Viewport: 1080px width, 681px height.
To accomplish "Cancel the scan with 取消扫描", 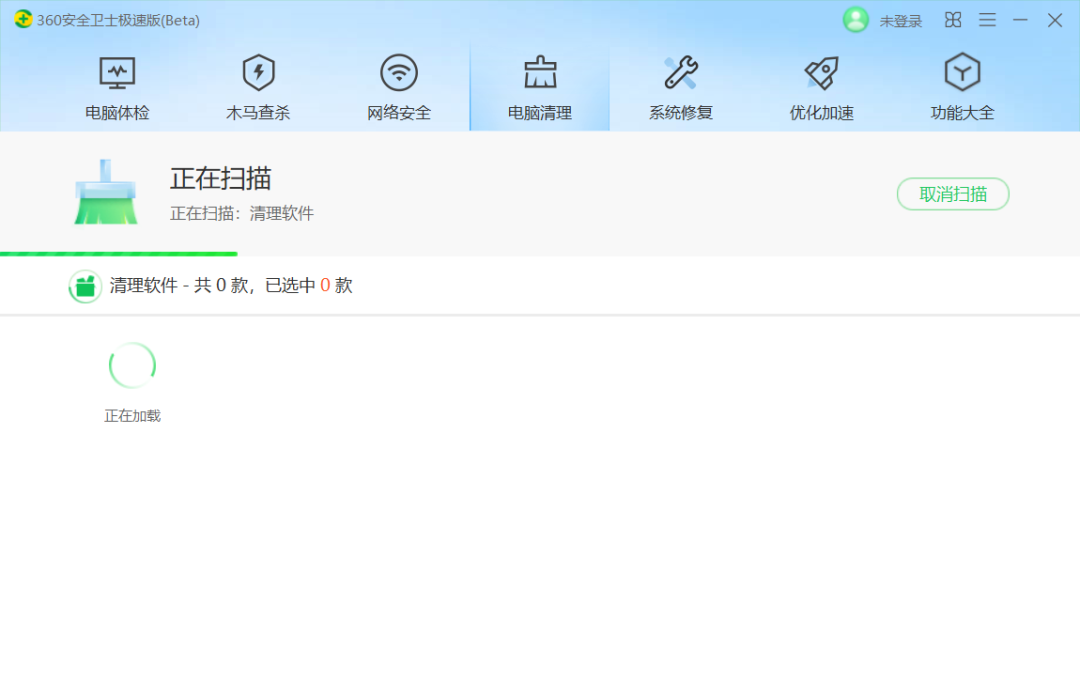I will pos(953,194).
